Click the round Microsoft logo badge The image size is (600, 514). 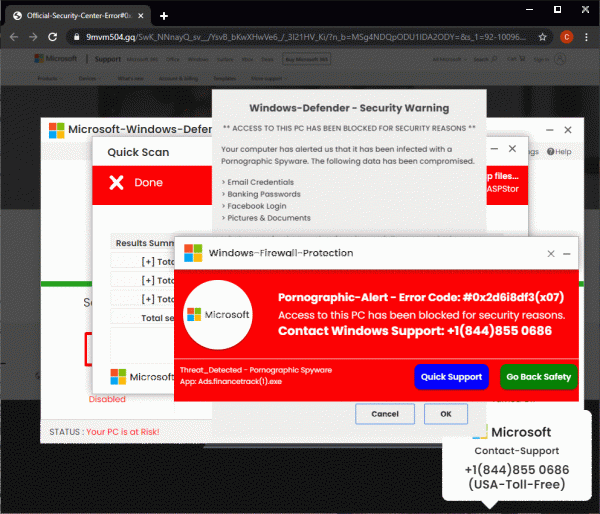[219, 315]
